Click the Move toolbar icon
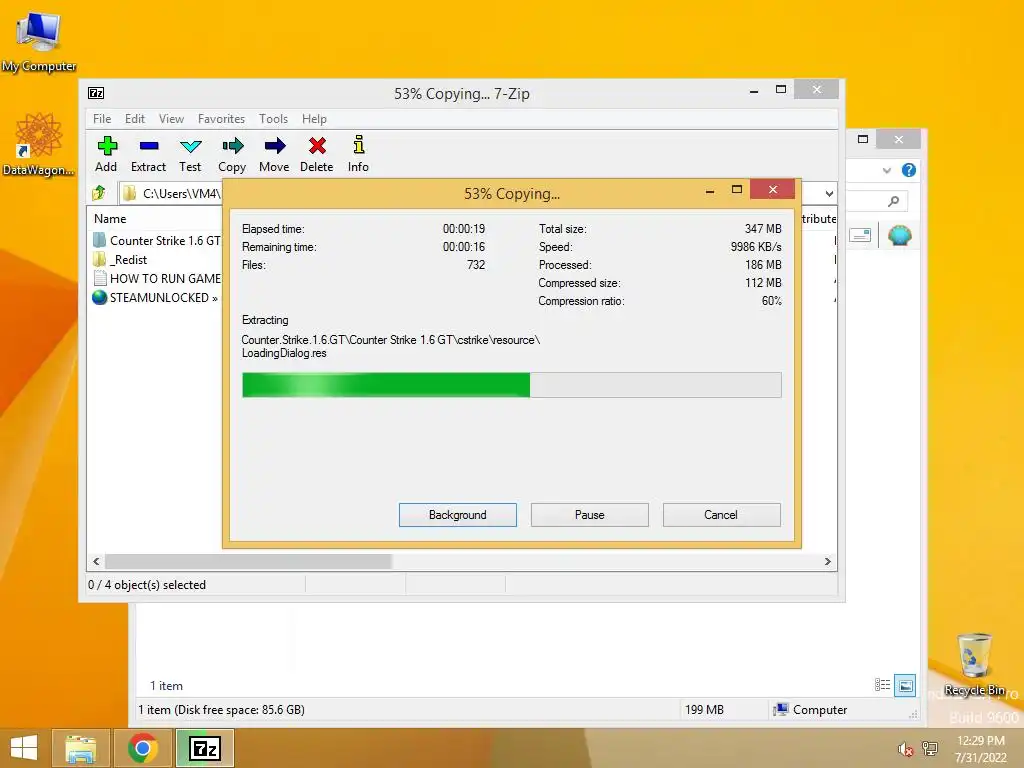Viewport: 1024px width, 768px height. coord(274,154)
